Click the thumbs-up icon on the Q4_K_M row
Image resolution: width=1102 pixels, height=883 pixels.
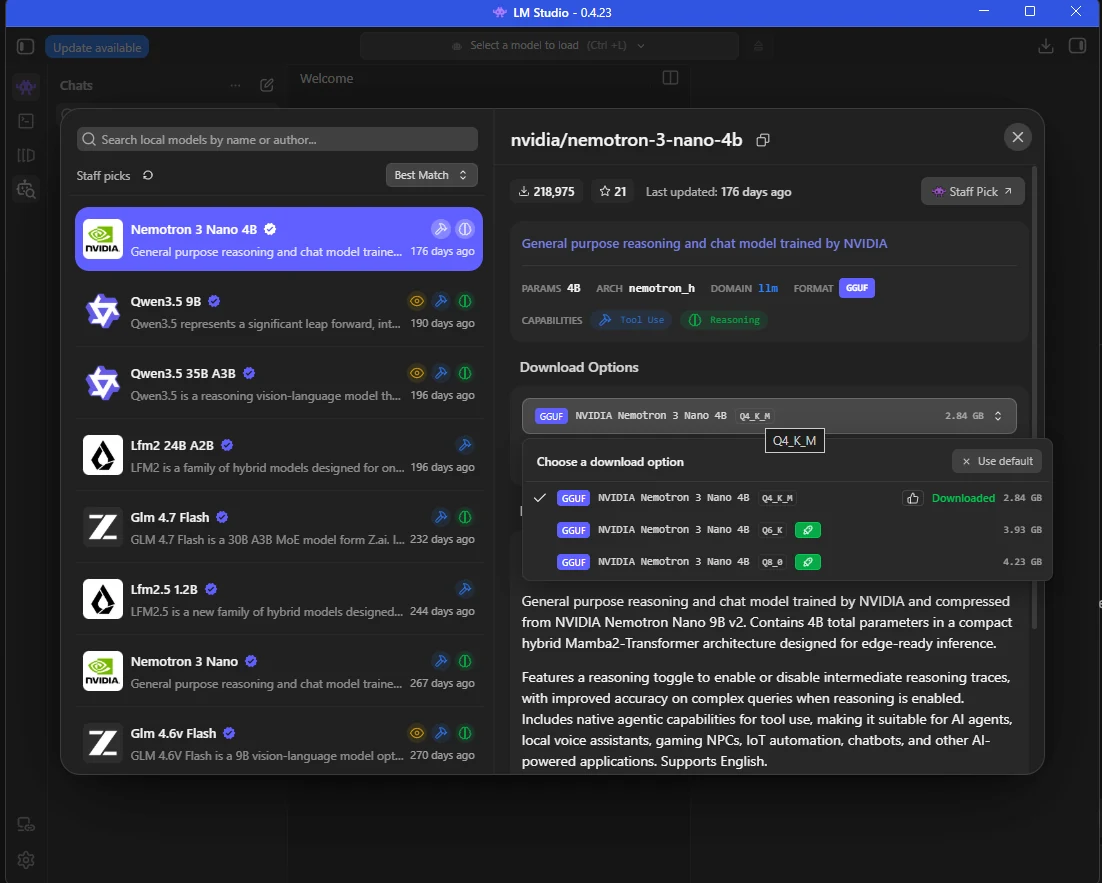pyautogui.click(x=912, y=498)
